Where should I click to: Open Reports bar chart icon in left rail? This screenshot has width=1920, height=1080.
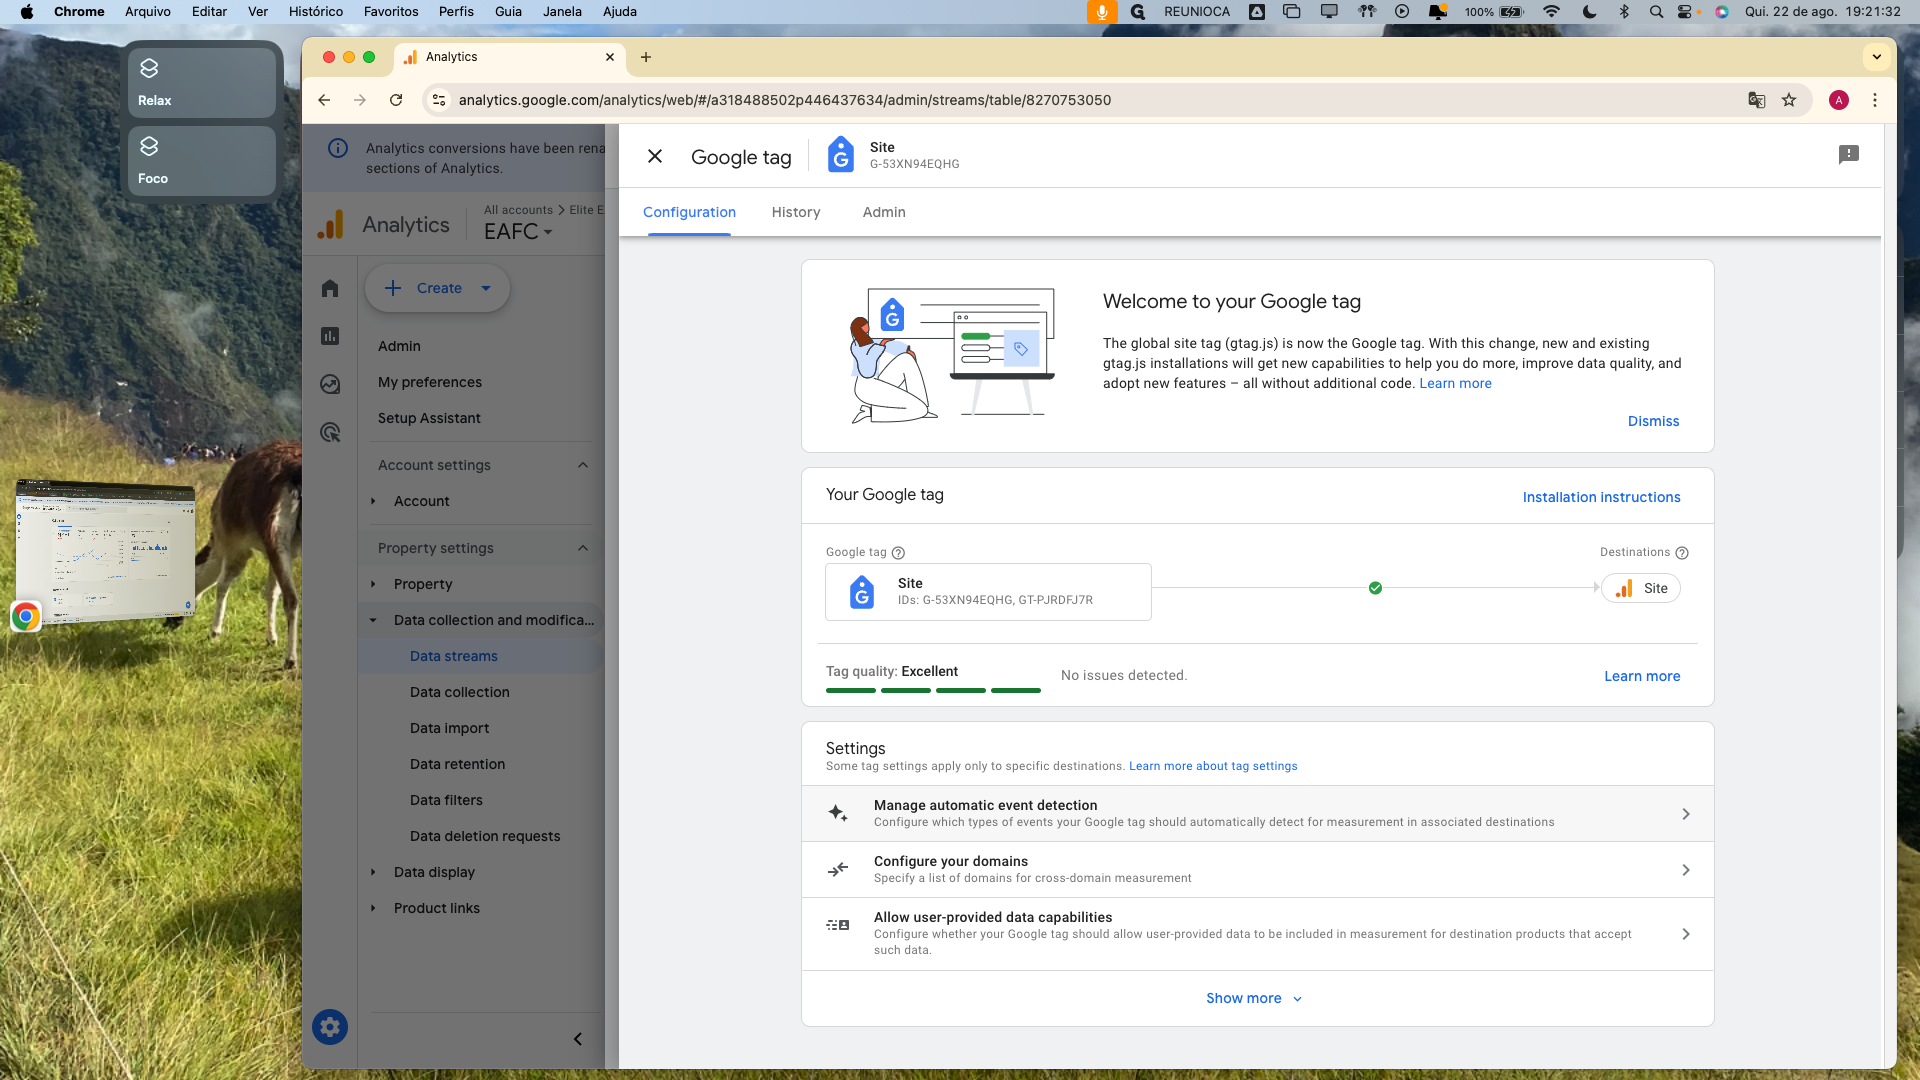point(330,336)
